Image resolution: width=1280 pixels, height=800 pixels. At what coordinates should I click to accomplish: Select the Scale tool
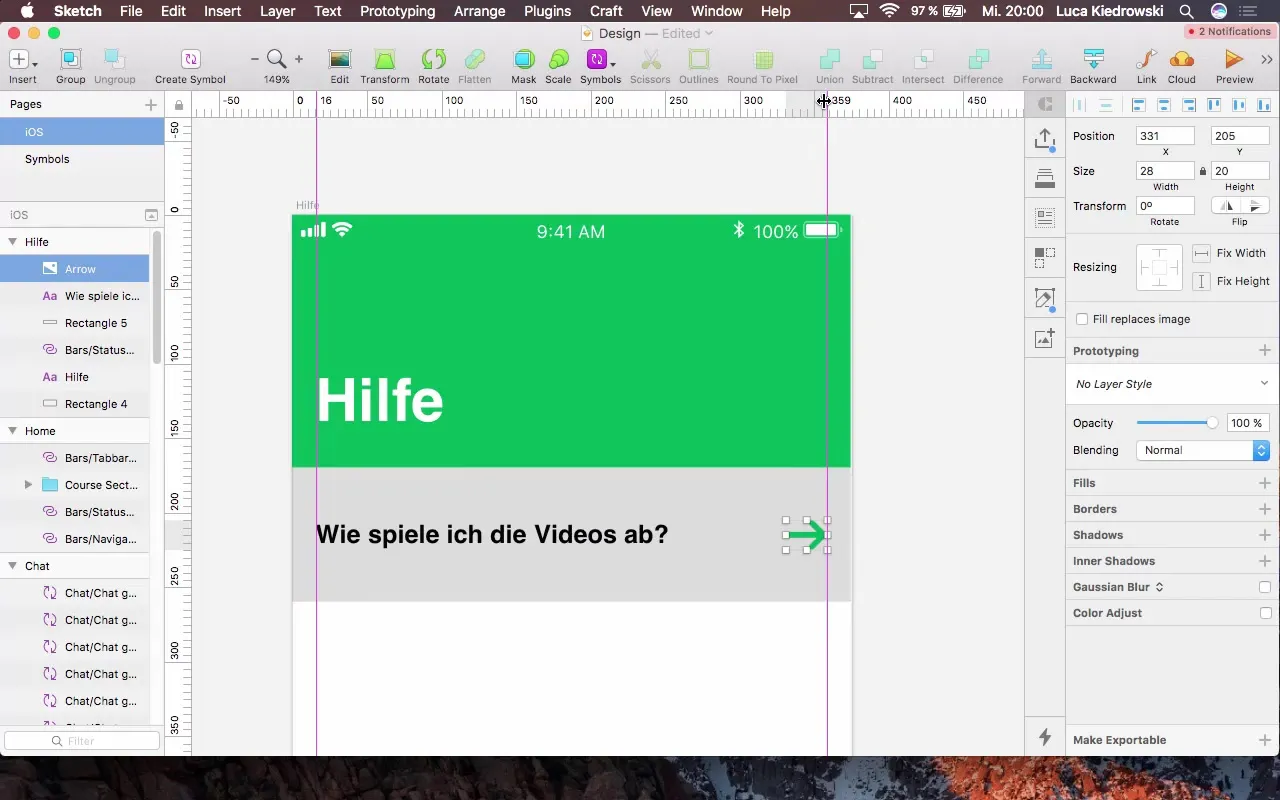558,60
